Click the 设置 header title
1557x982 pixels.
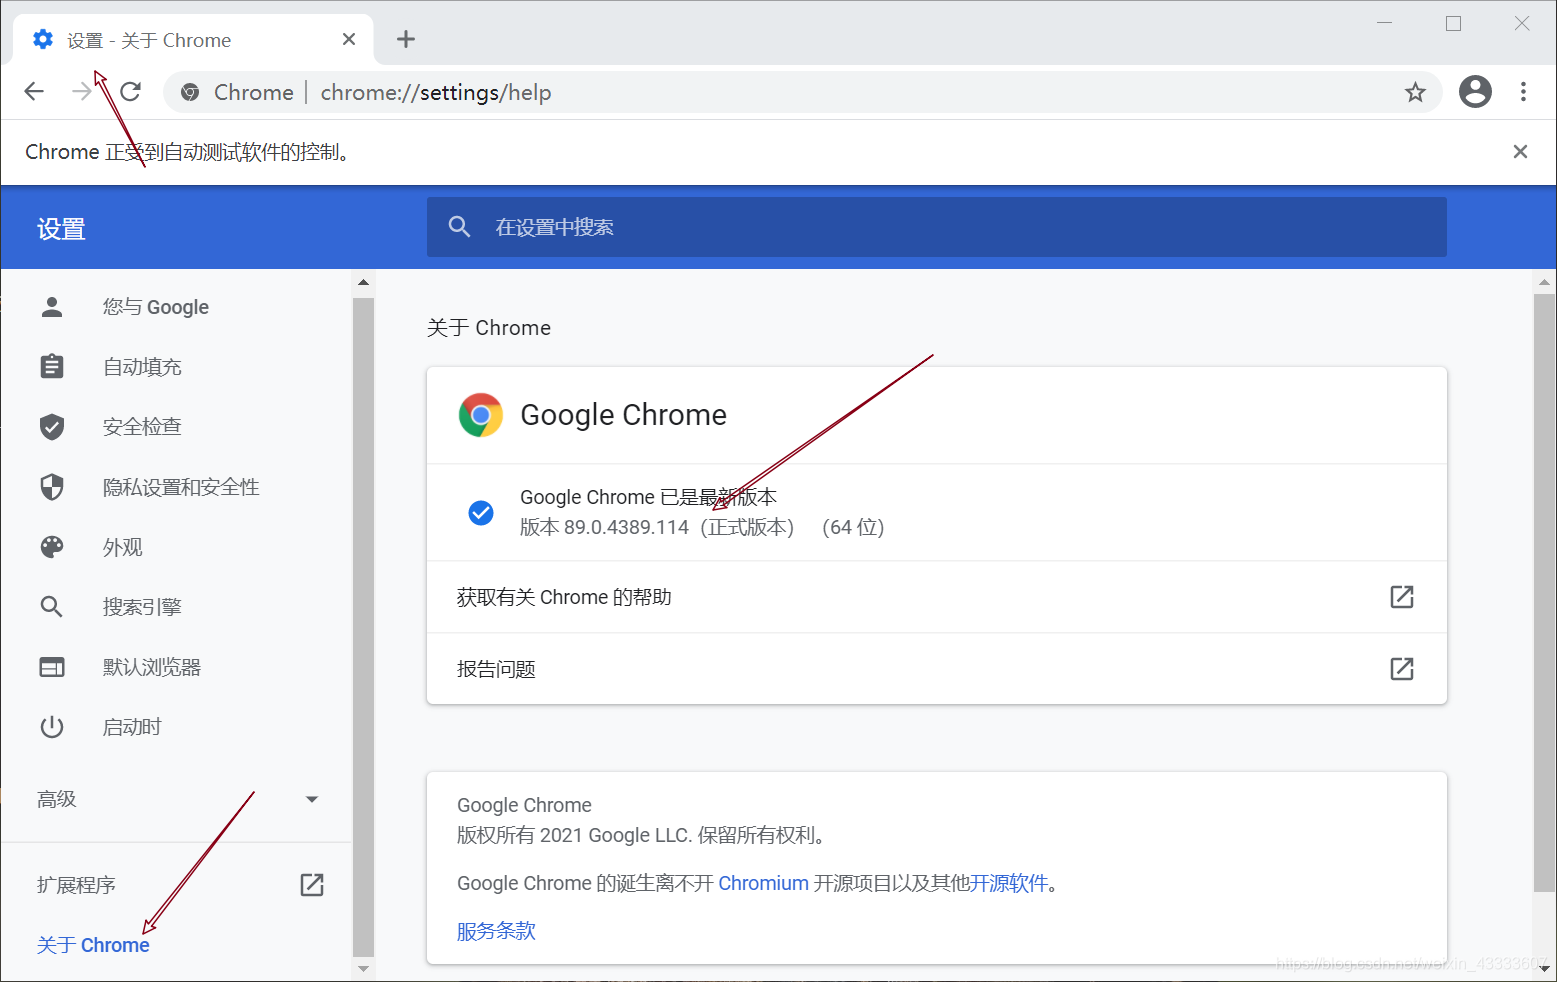61,229
